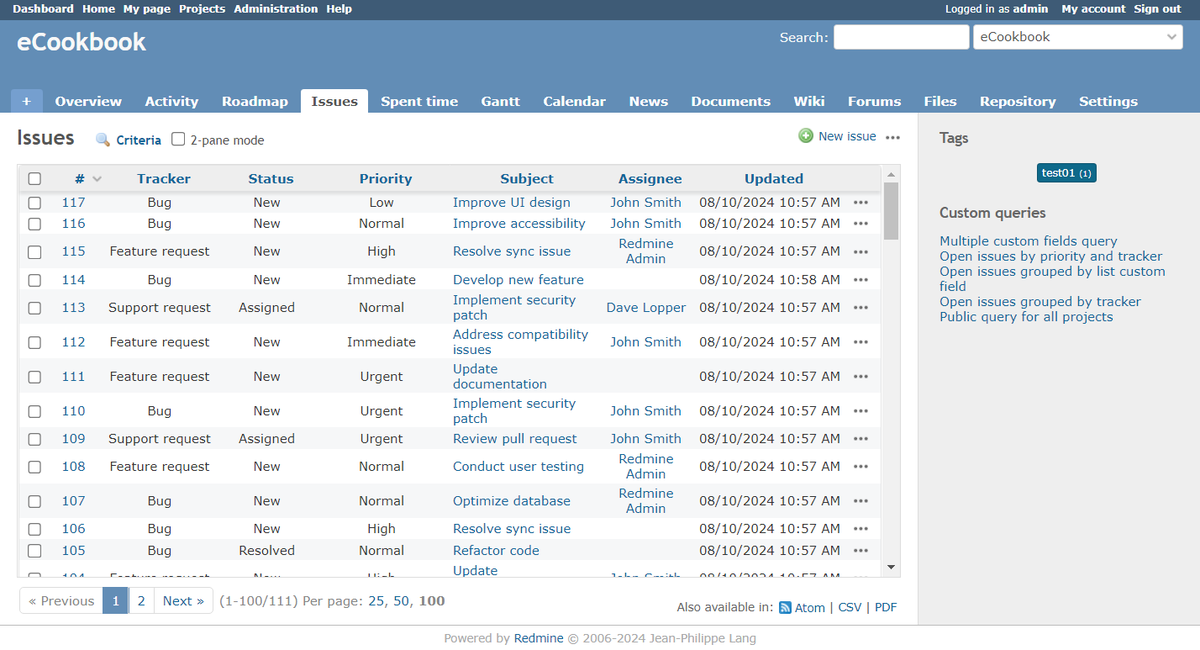Export issues as PDF

click(886, 607)
